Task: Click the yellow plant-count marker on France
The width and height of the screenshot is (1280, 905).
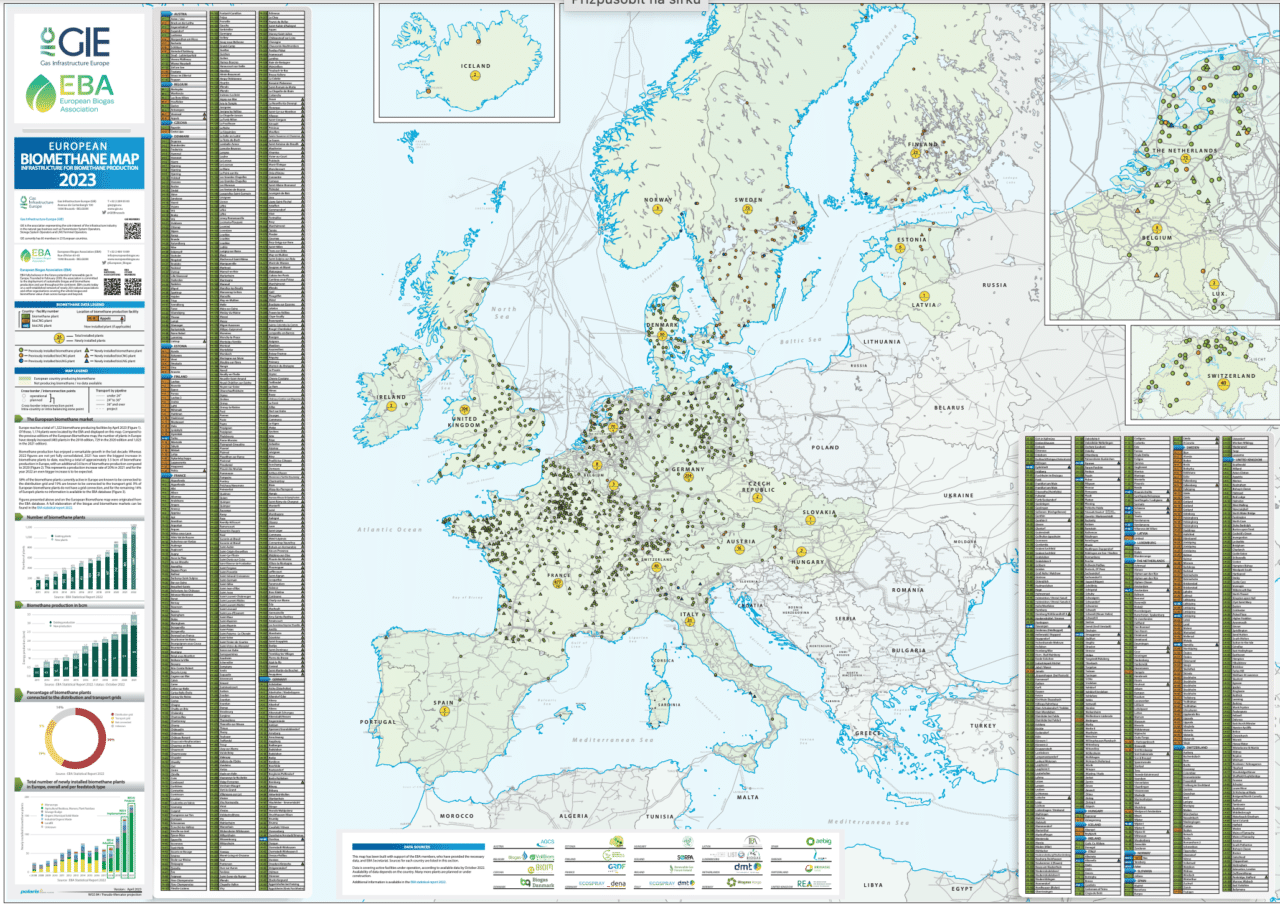Action: point(557,582)
